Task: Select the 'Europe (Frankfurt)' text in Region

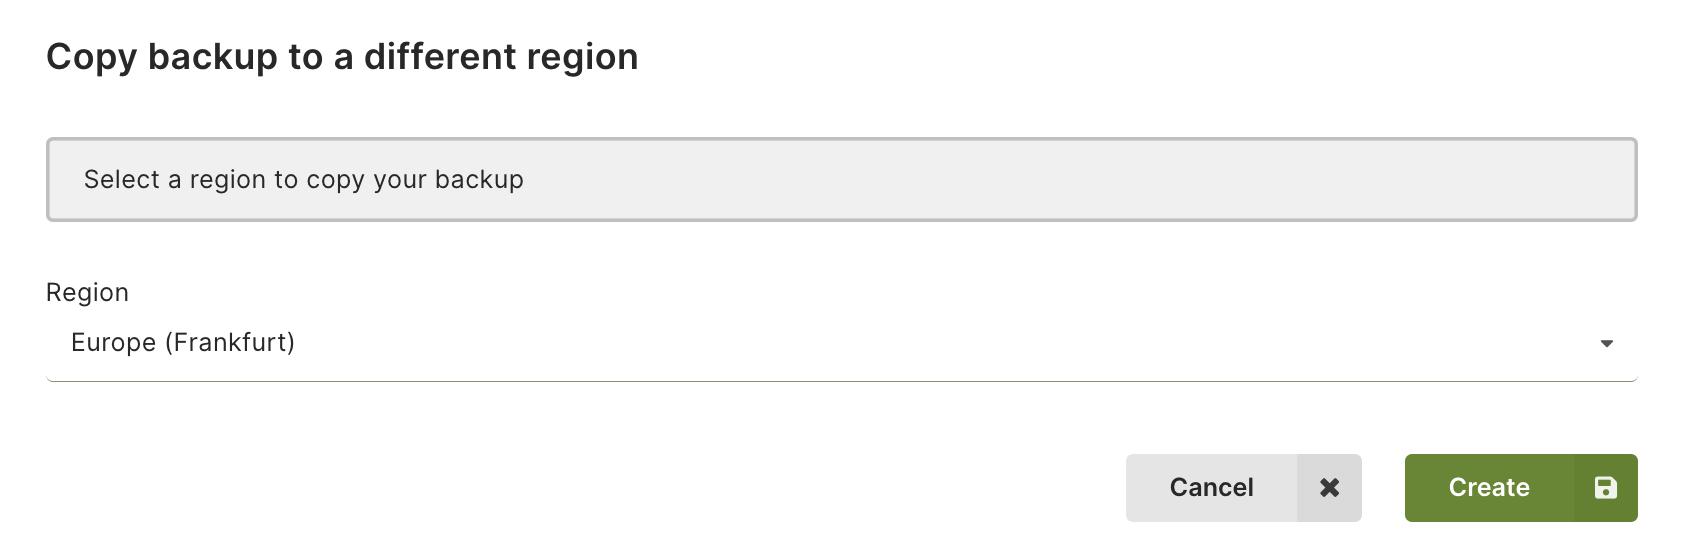Action: point(183,343)
